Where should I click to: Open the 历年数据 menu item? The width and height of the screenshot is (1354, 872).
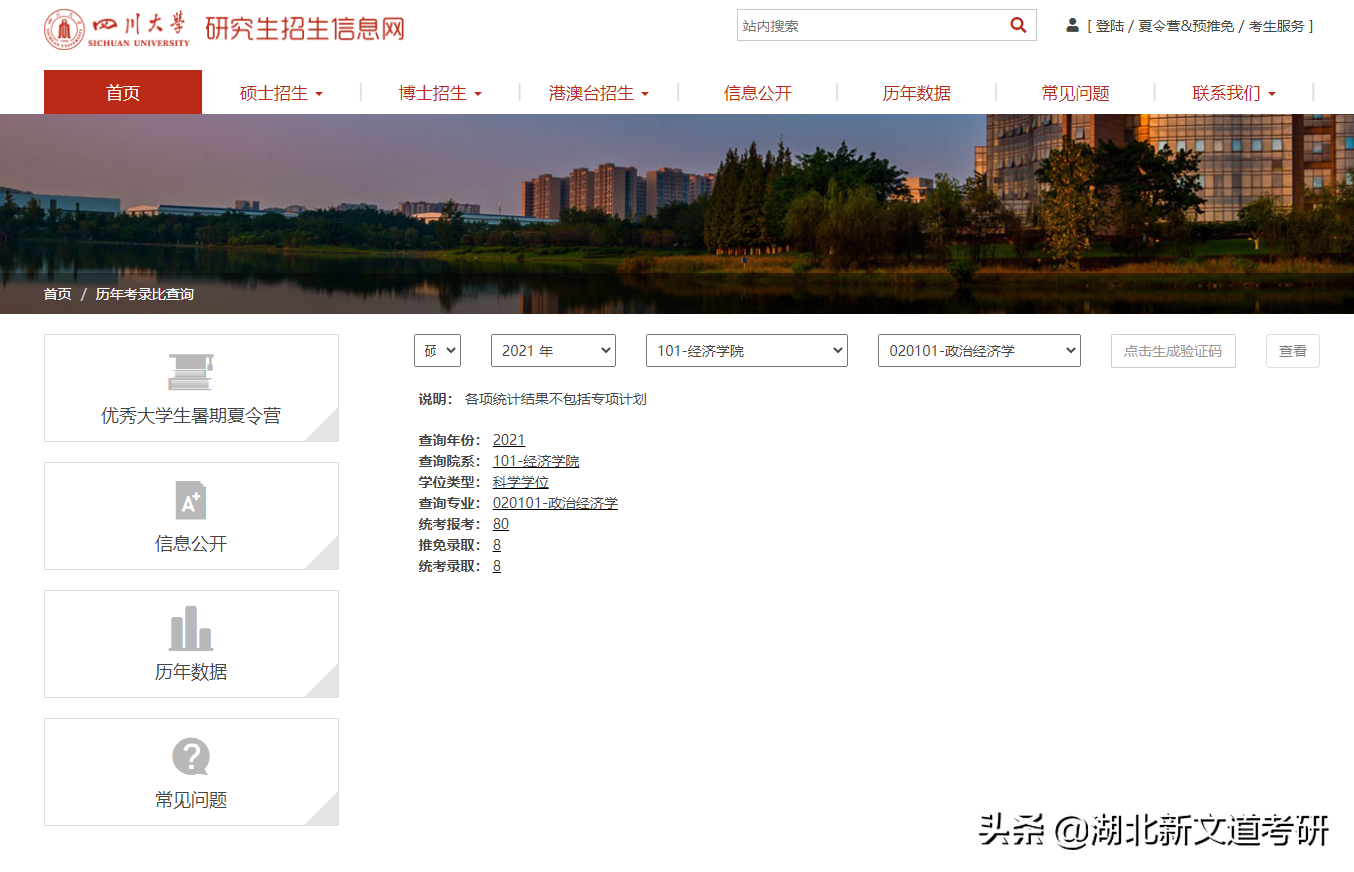point(916,92)
